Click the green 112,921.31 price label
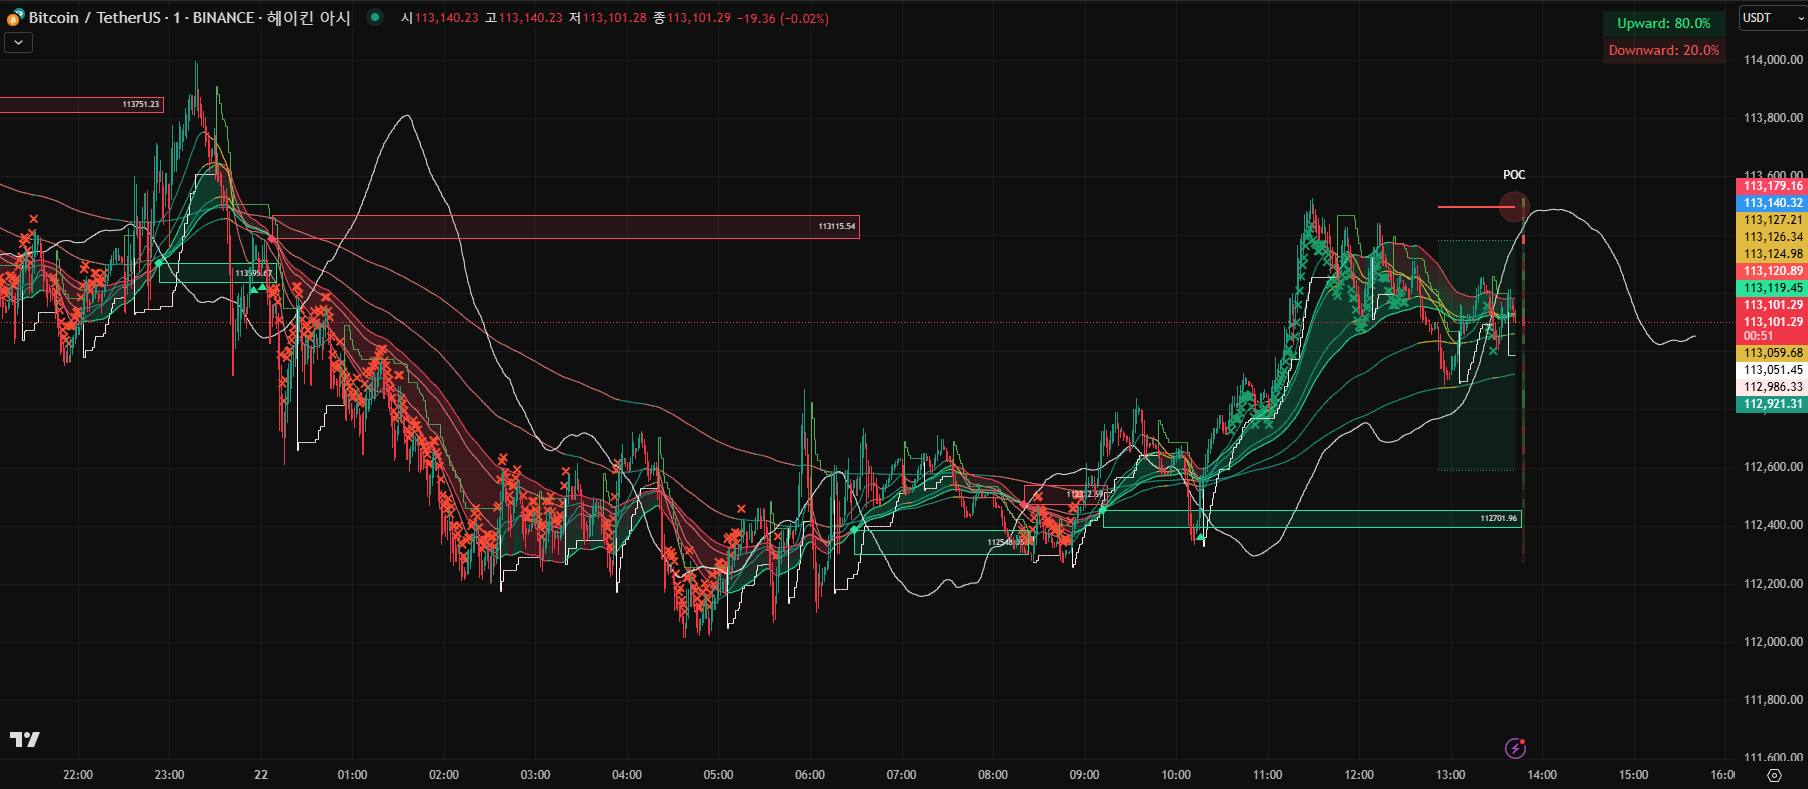1808x789 pixels. [1772, 404]
